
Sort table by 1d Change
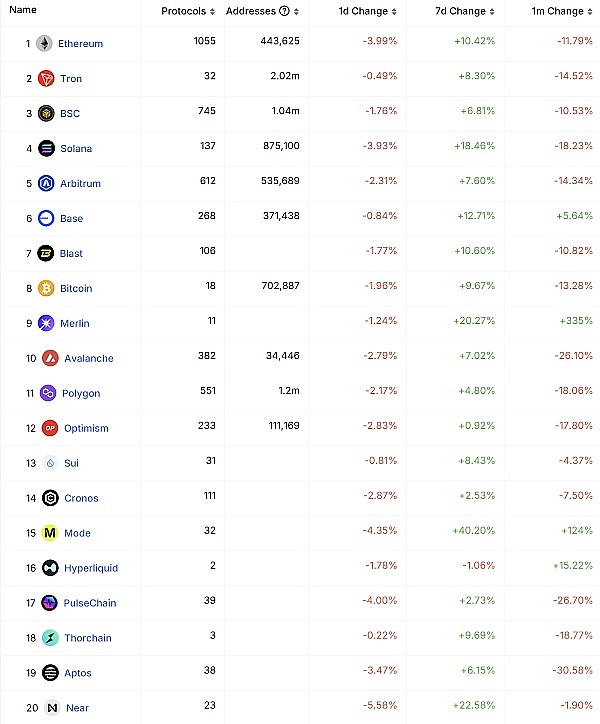pyautogui.click(x=399, y=12)
